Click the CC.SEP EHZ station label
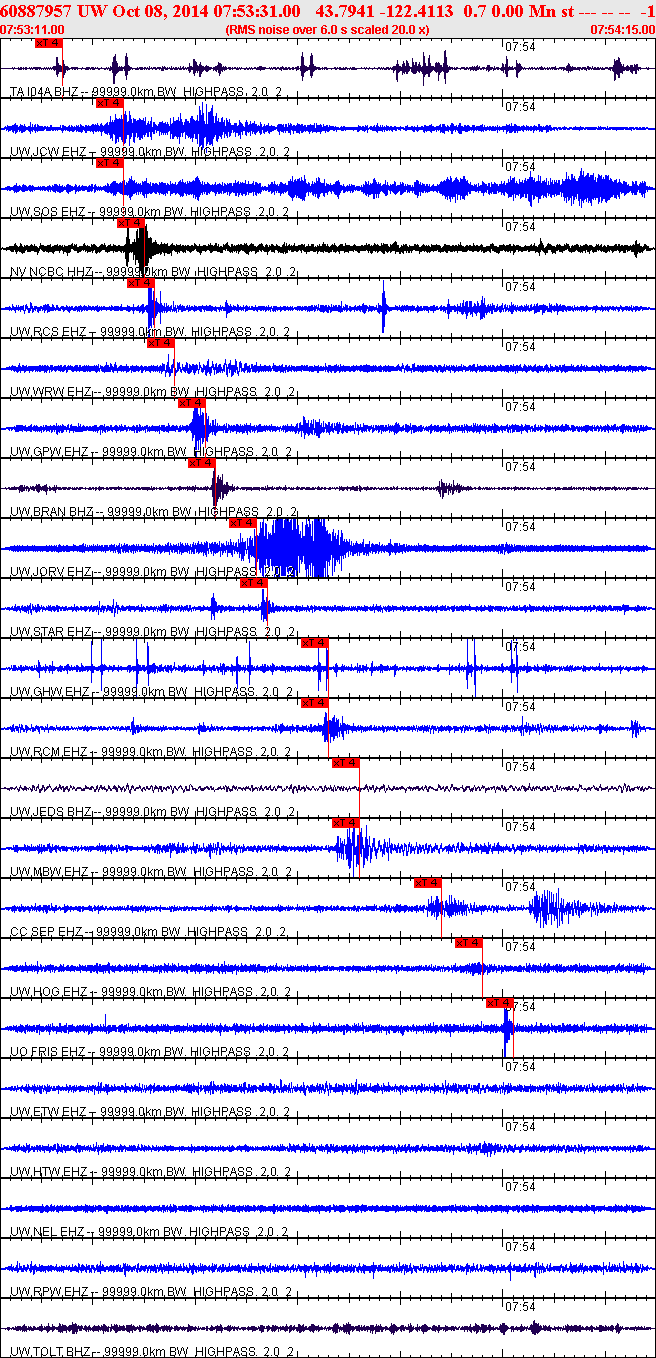Image resolution: width=656 pixels, height=1358 pixels. 46,932
